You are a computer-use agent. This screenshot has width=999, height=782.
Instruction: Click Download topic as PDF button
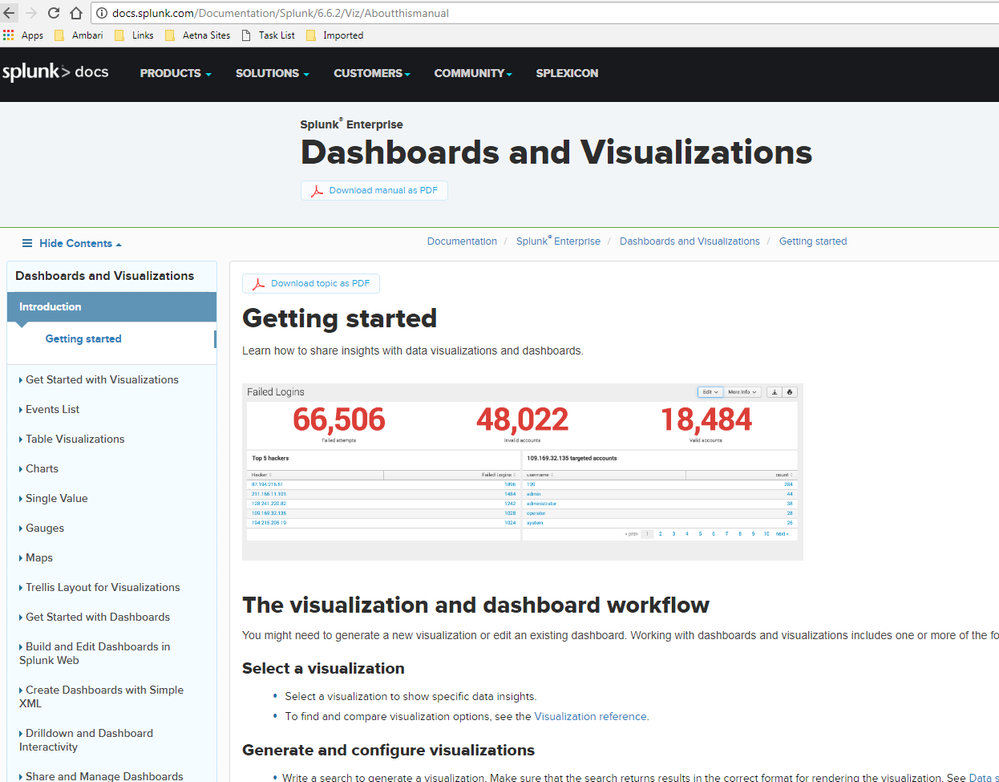311,284
